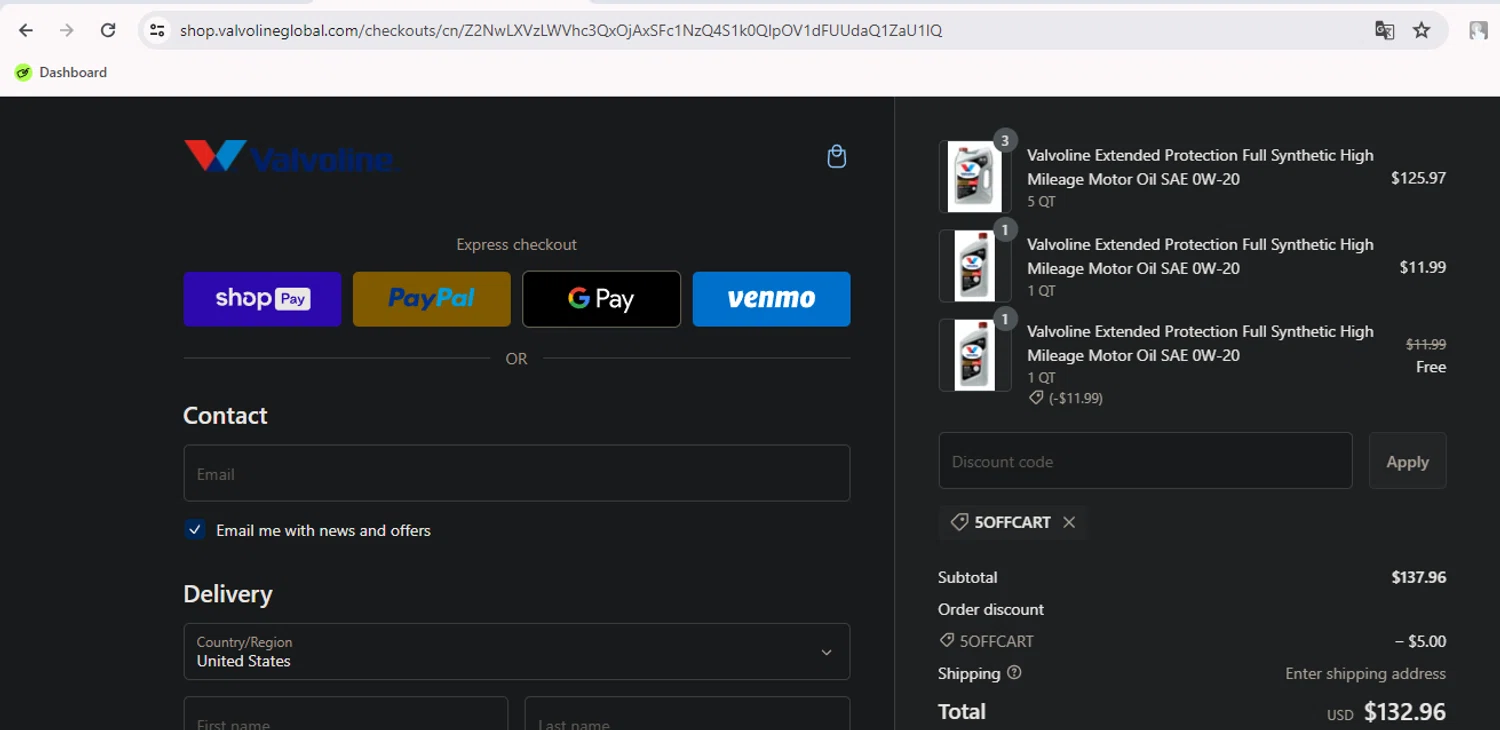Image resolution: width=1500 pixels, height=730 pixels.
Task: Click the Valvoline logo
Action: [291, 157]
